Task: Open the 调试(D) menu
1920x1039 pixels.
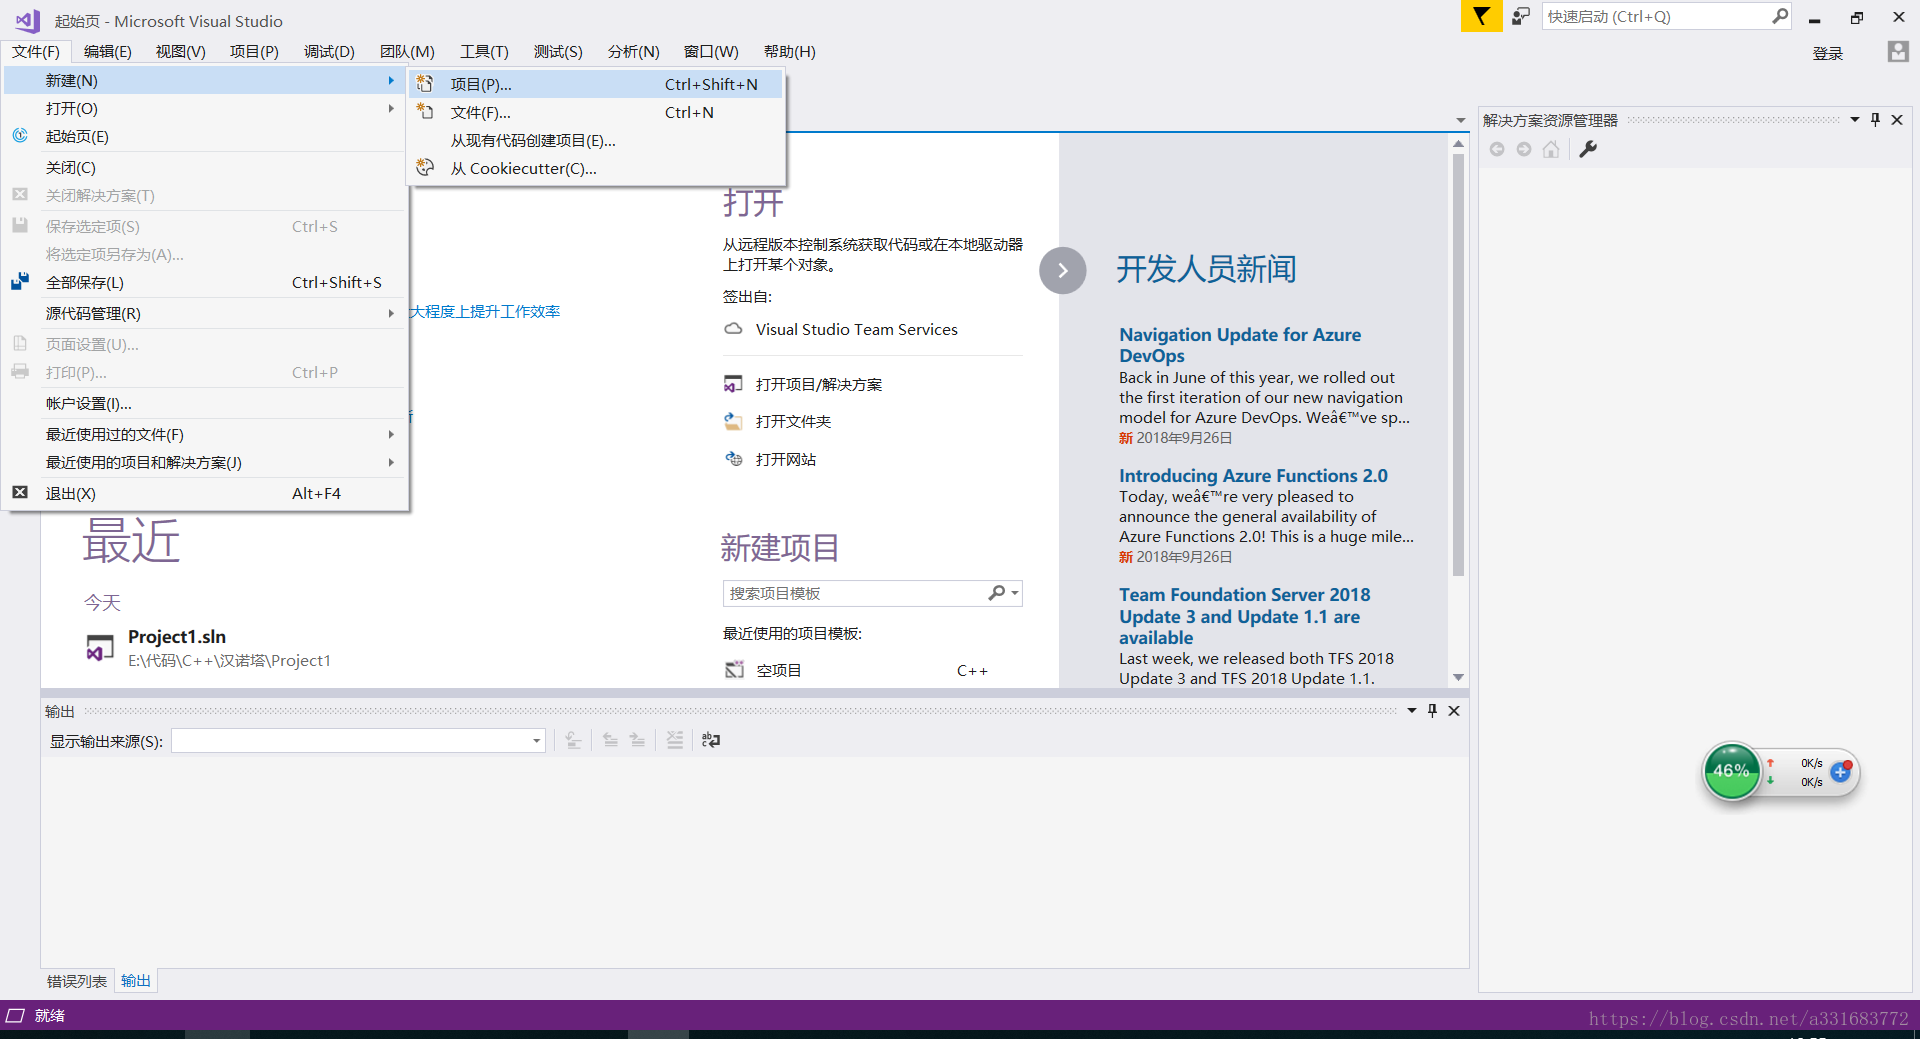Action: coord(329,52)
